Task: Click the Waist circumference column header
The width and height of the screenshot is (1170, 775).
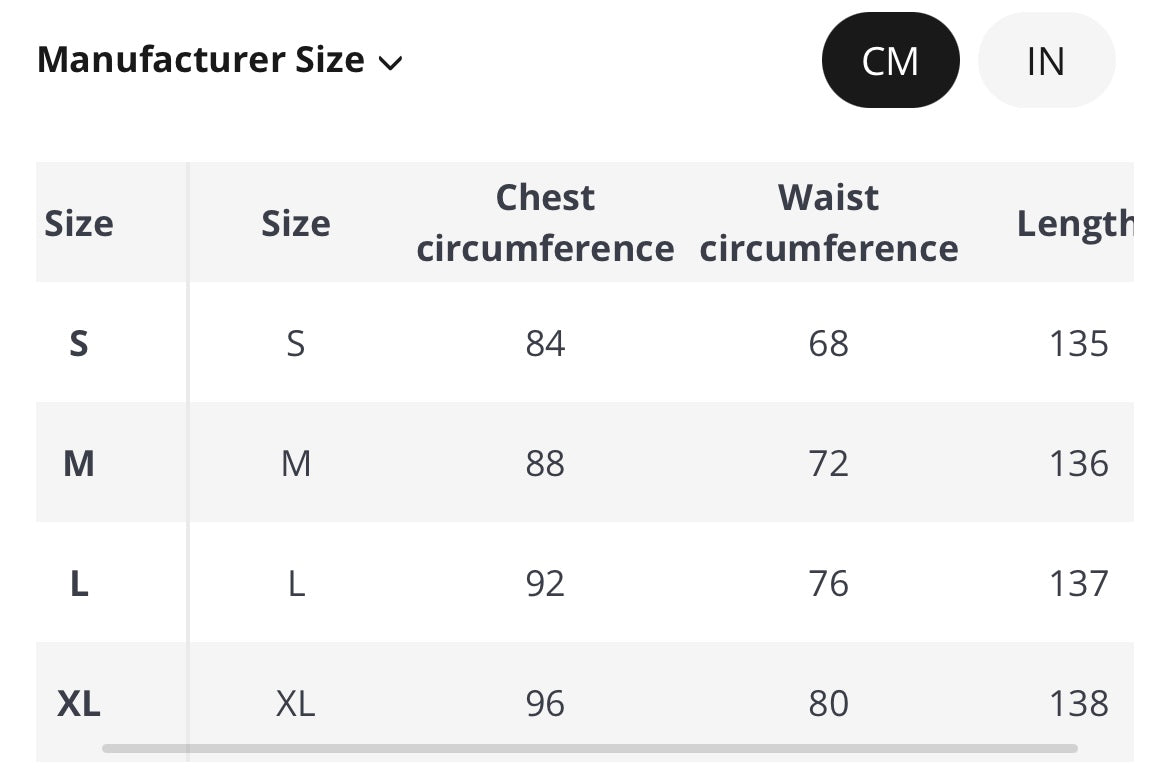Action: (828, 223)
